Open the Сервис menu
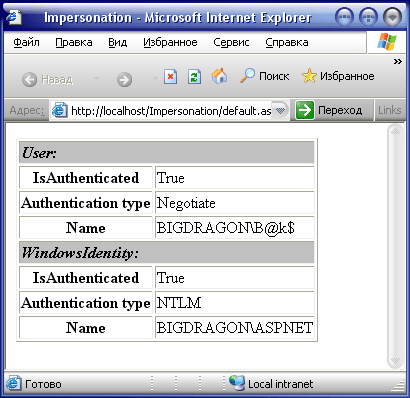Screen dimensions: 410x398 [231, 42]
